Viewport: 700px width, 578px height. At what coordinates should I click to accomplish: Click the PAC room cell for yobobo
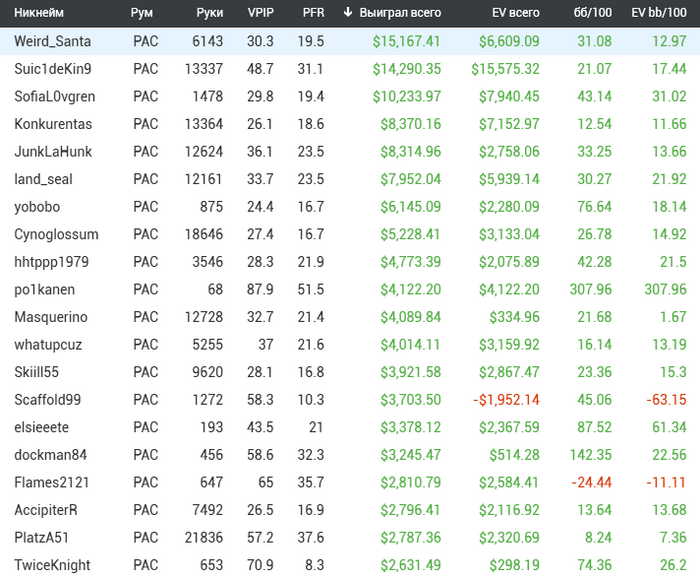coord(146,207)
